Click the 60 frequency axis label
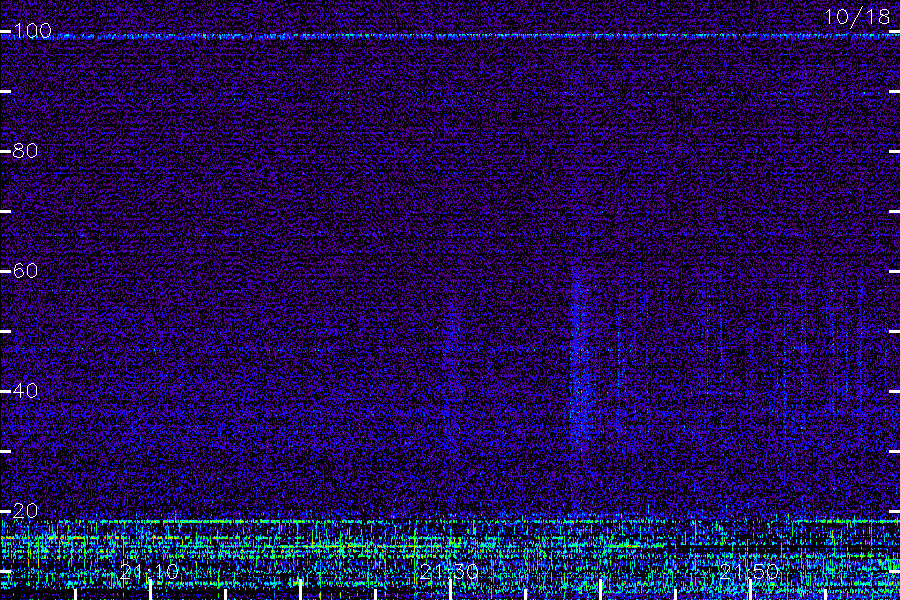This screenshot has height=600, width=900. tap(25, 270)
